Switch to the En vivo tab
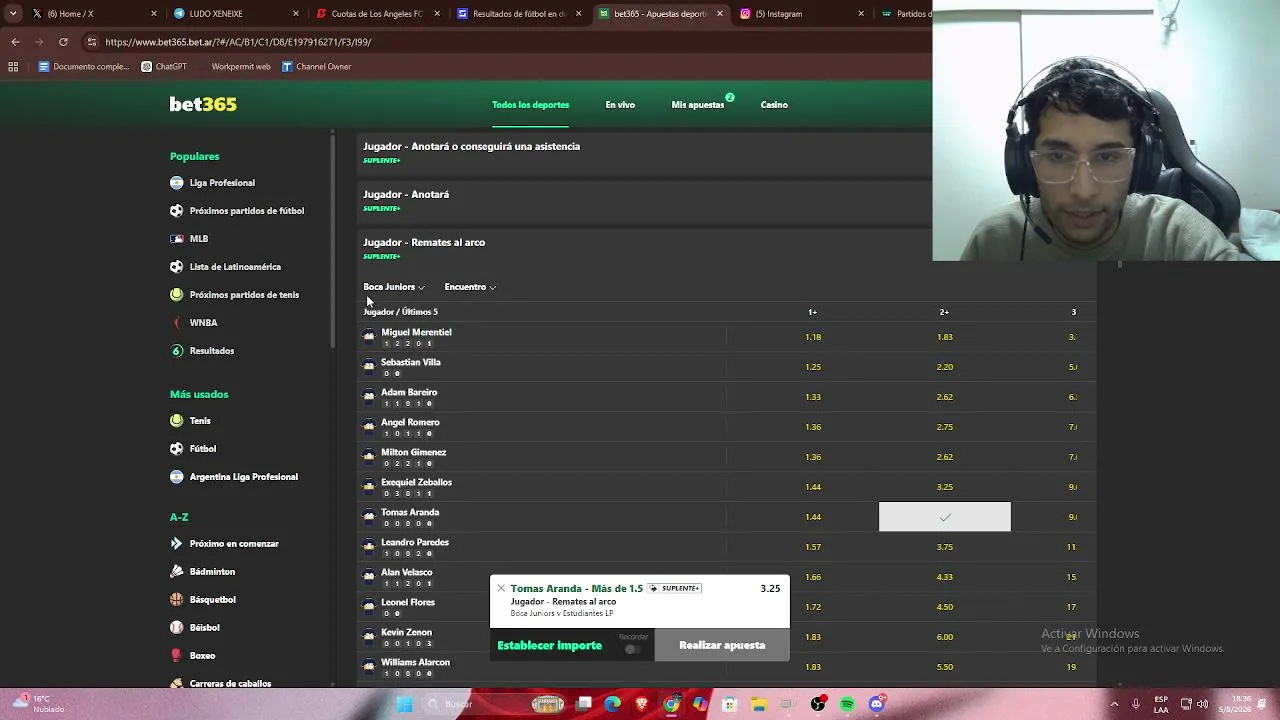The width and height of the screenshot is (1280, 720). point(620,105)
